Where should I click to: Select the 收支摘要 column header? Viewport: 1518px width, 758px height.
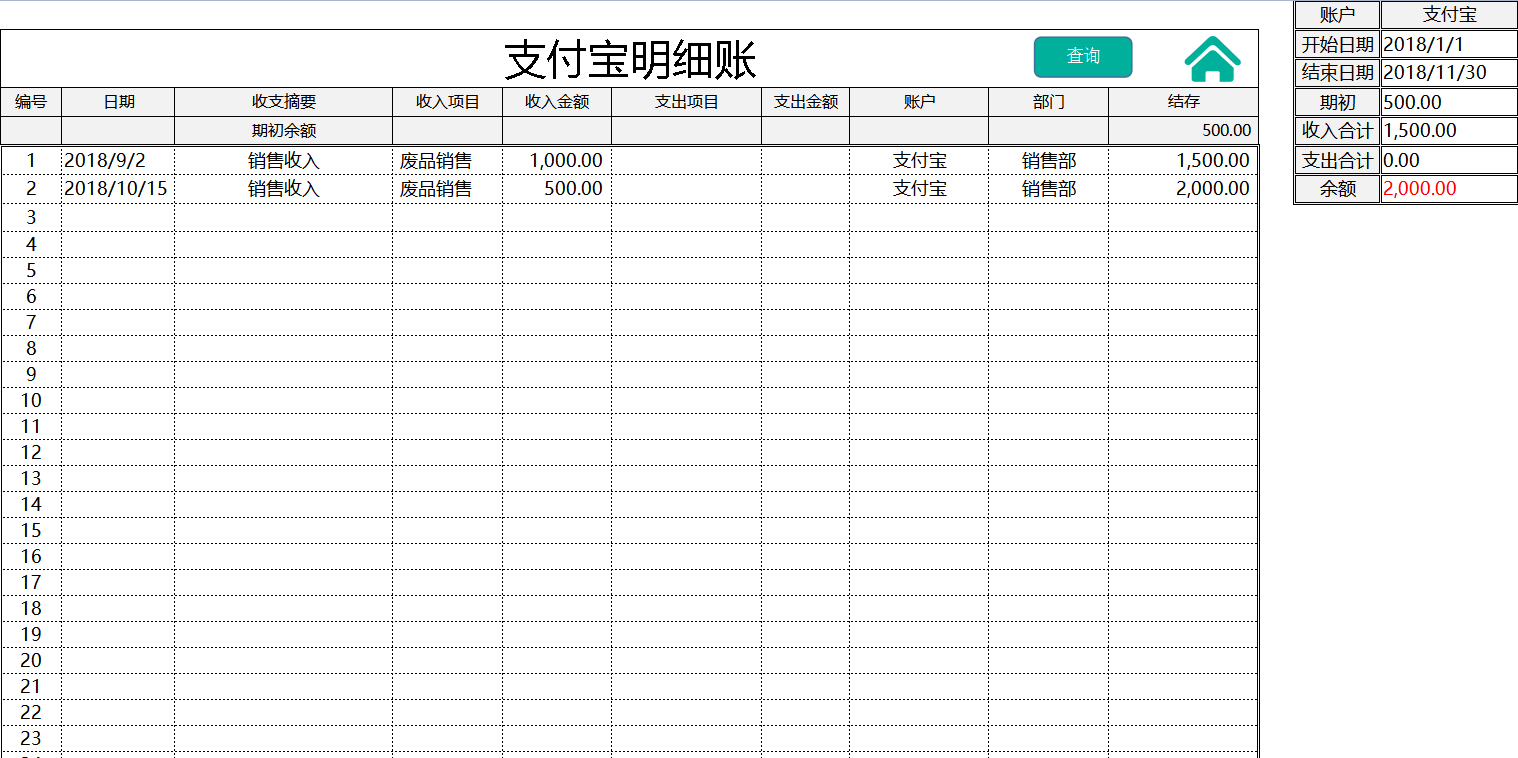283,102
